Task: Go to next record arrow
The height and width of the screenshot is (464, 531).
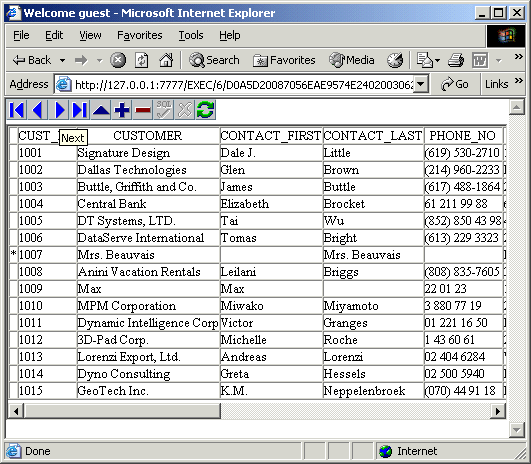Action: pyautogui.click(x=59, y=110)
